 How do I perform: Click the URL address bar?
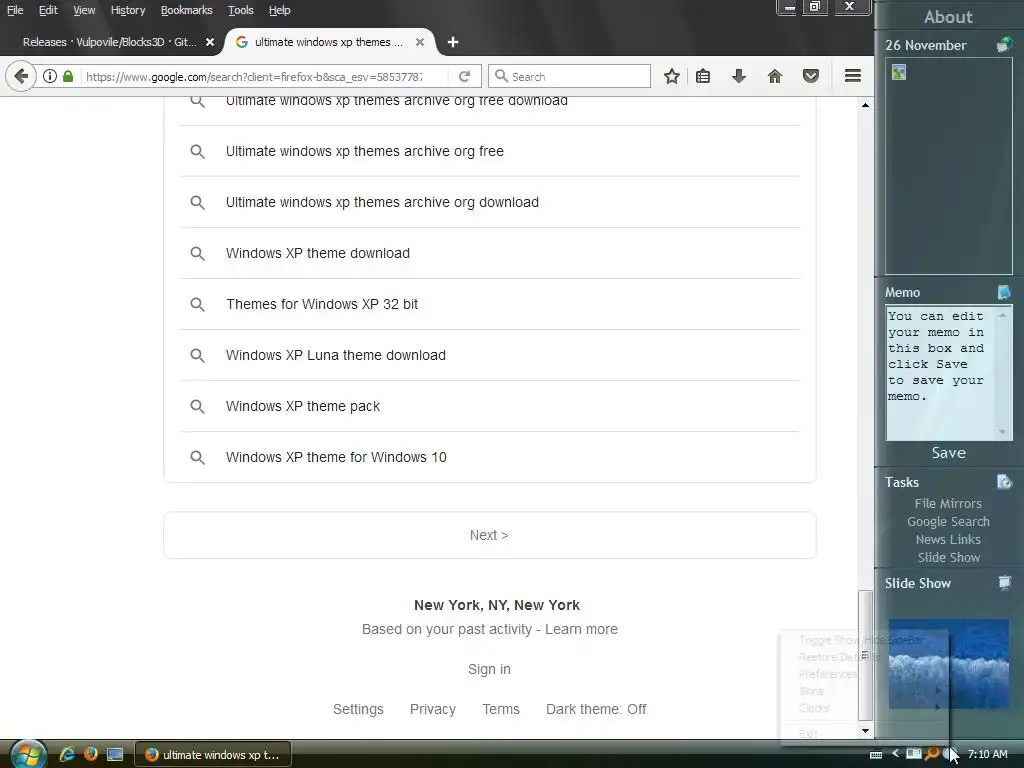(255, 76)
